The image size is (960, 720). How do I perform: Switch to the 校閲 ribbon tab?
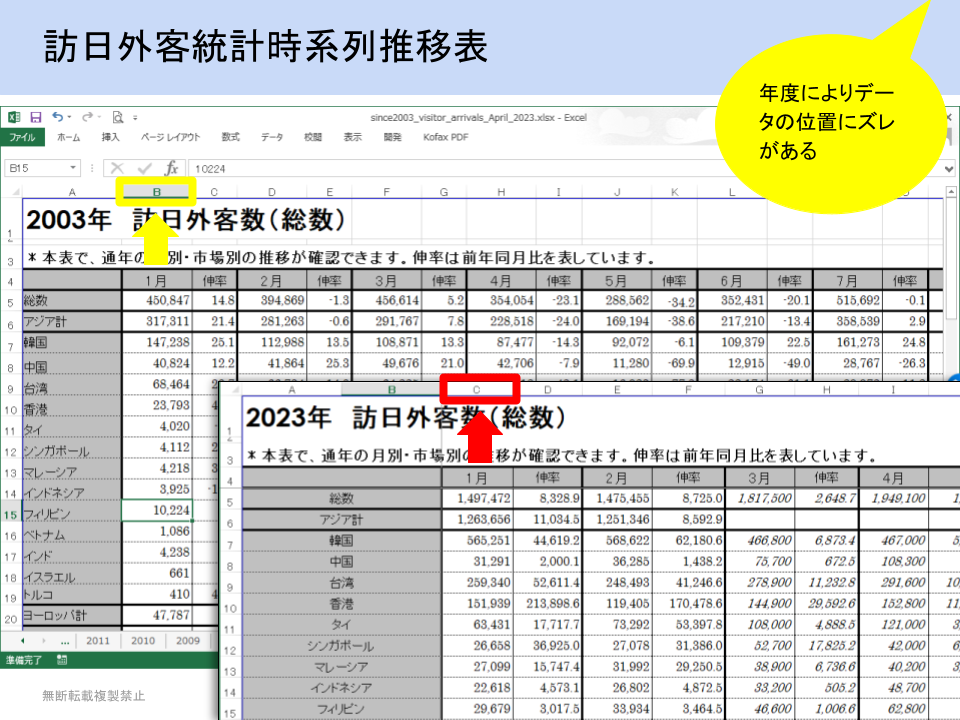coord(313,137)
